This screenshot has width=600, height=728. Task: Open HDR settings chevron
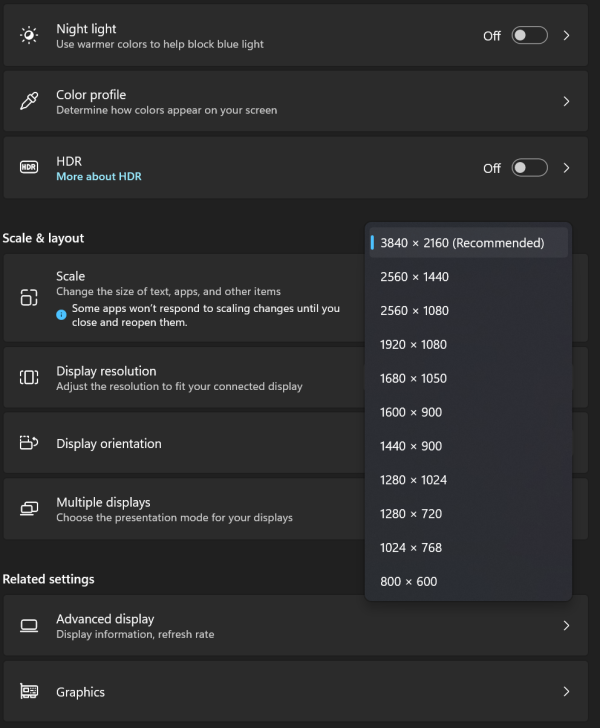566,168
